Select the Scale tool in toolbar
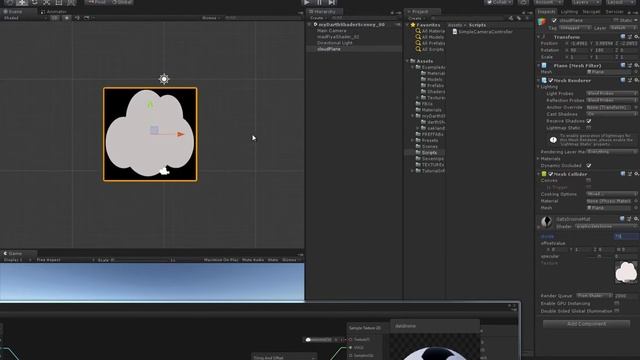The height and width of the screenshot is (360, 640). pyautogui.click(x=47, y=2)
